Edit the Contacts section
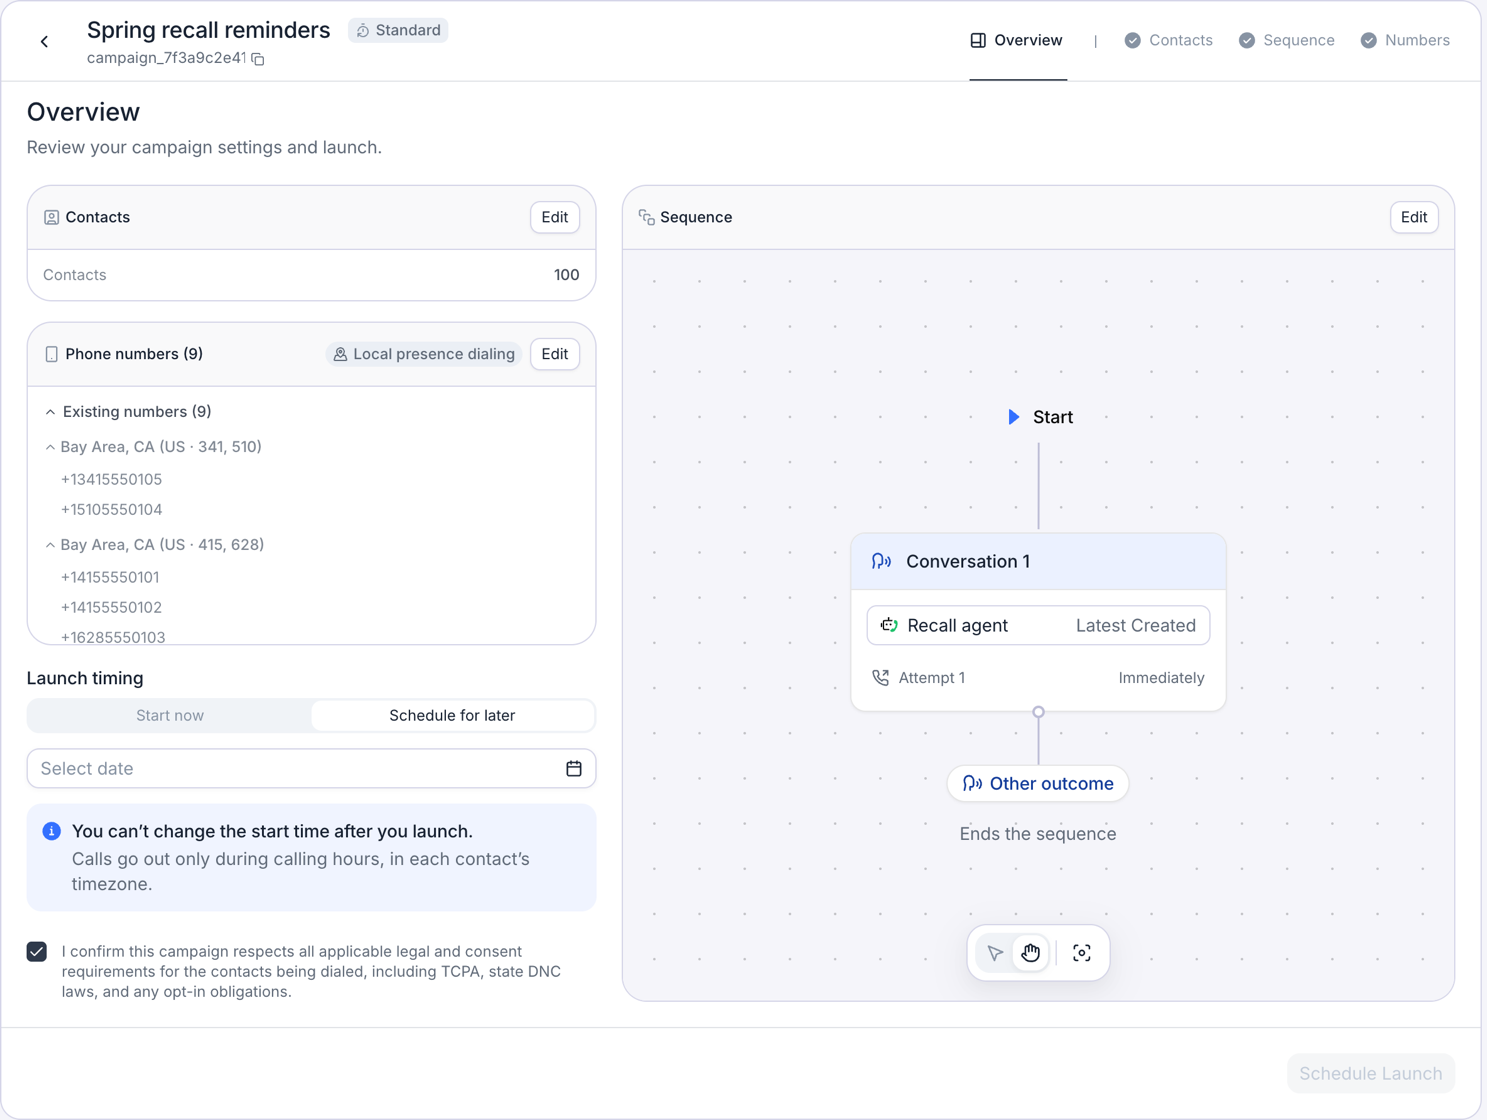This screenshot has height=1120, width=1487. pos(555,217)
